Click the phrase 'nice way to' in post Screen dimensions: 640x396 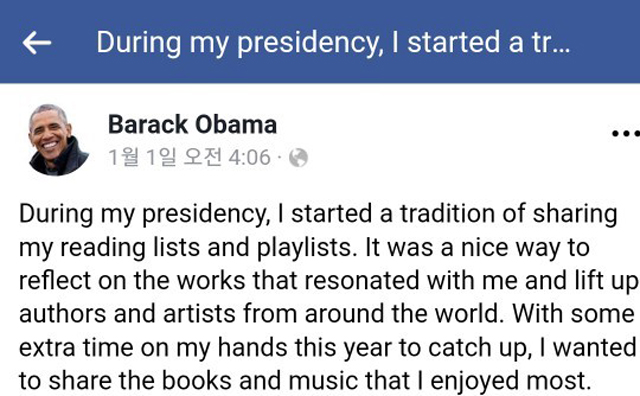coord(525,249)
